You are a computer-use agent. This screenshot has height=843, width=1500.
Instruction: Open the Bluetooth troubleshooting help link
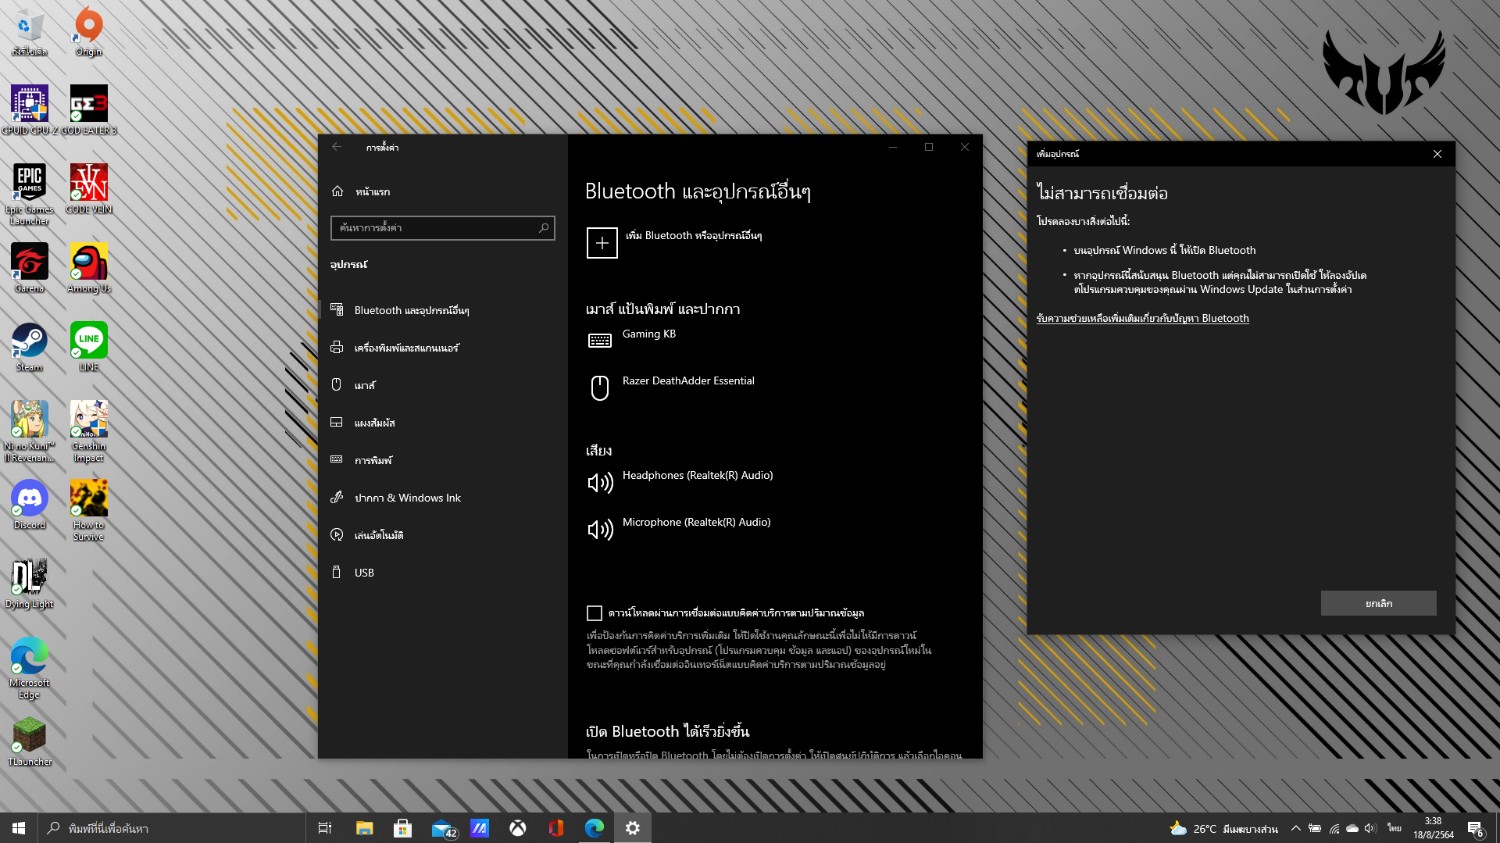[1142, 319]
